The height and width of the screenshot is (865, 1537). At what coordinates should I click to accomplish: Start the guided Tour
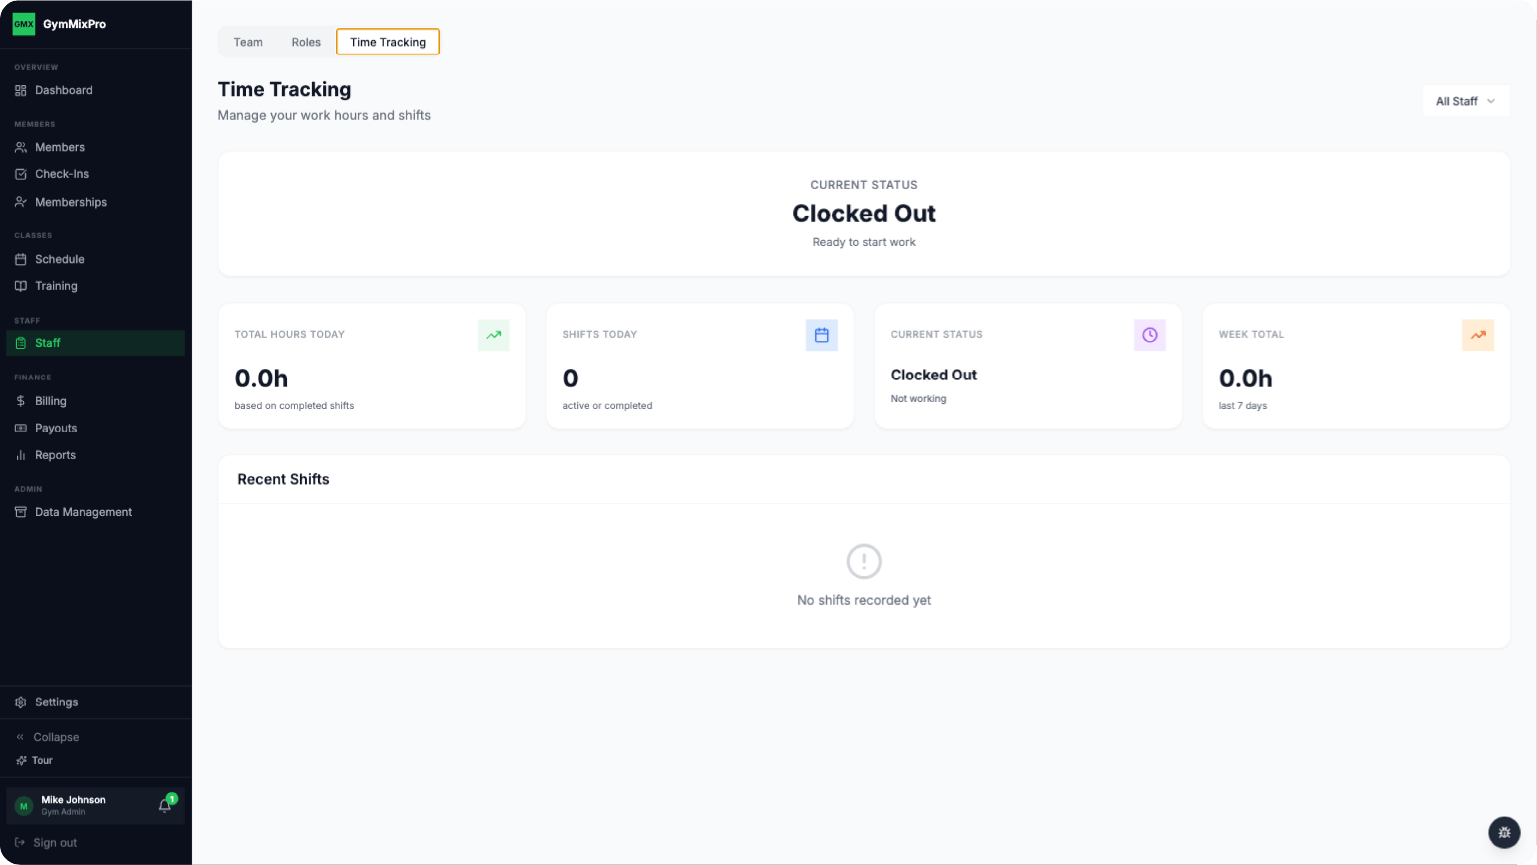tap(40, 760)
